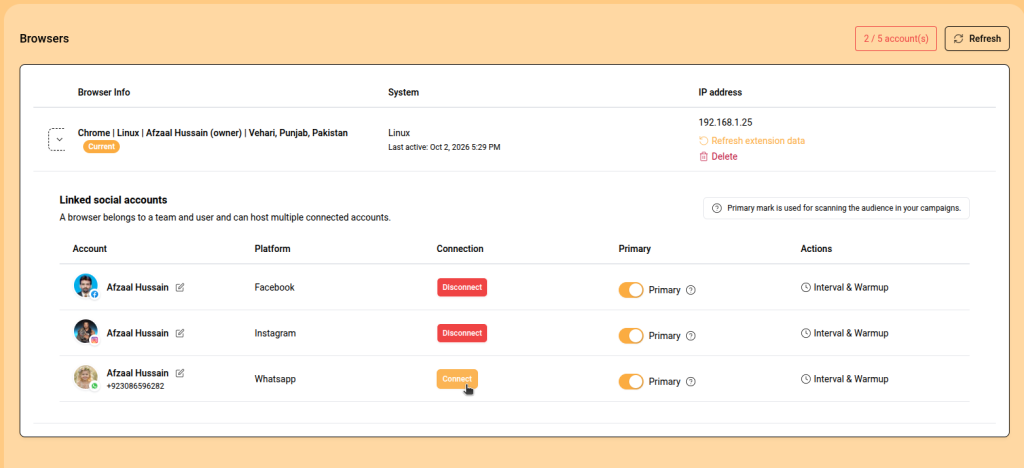Click the Actions column header
The width and height of the screenshot is (1024, 468).
click(816, 249)
